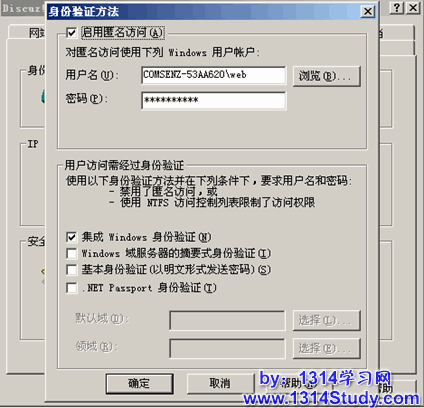Image resolution: width=424 pixels, height=408 pixels.
Task: Click the 用户名 input field
Action: (214, 75)
